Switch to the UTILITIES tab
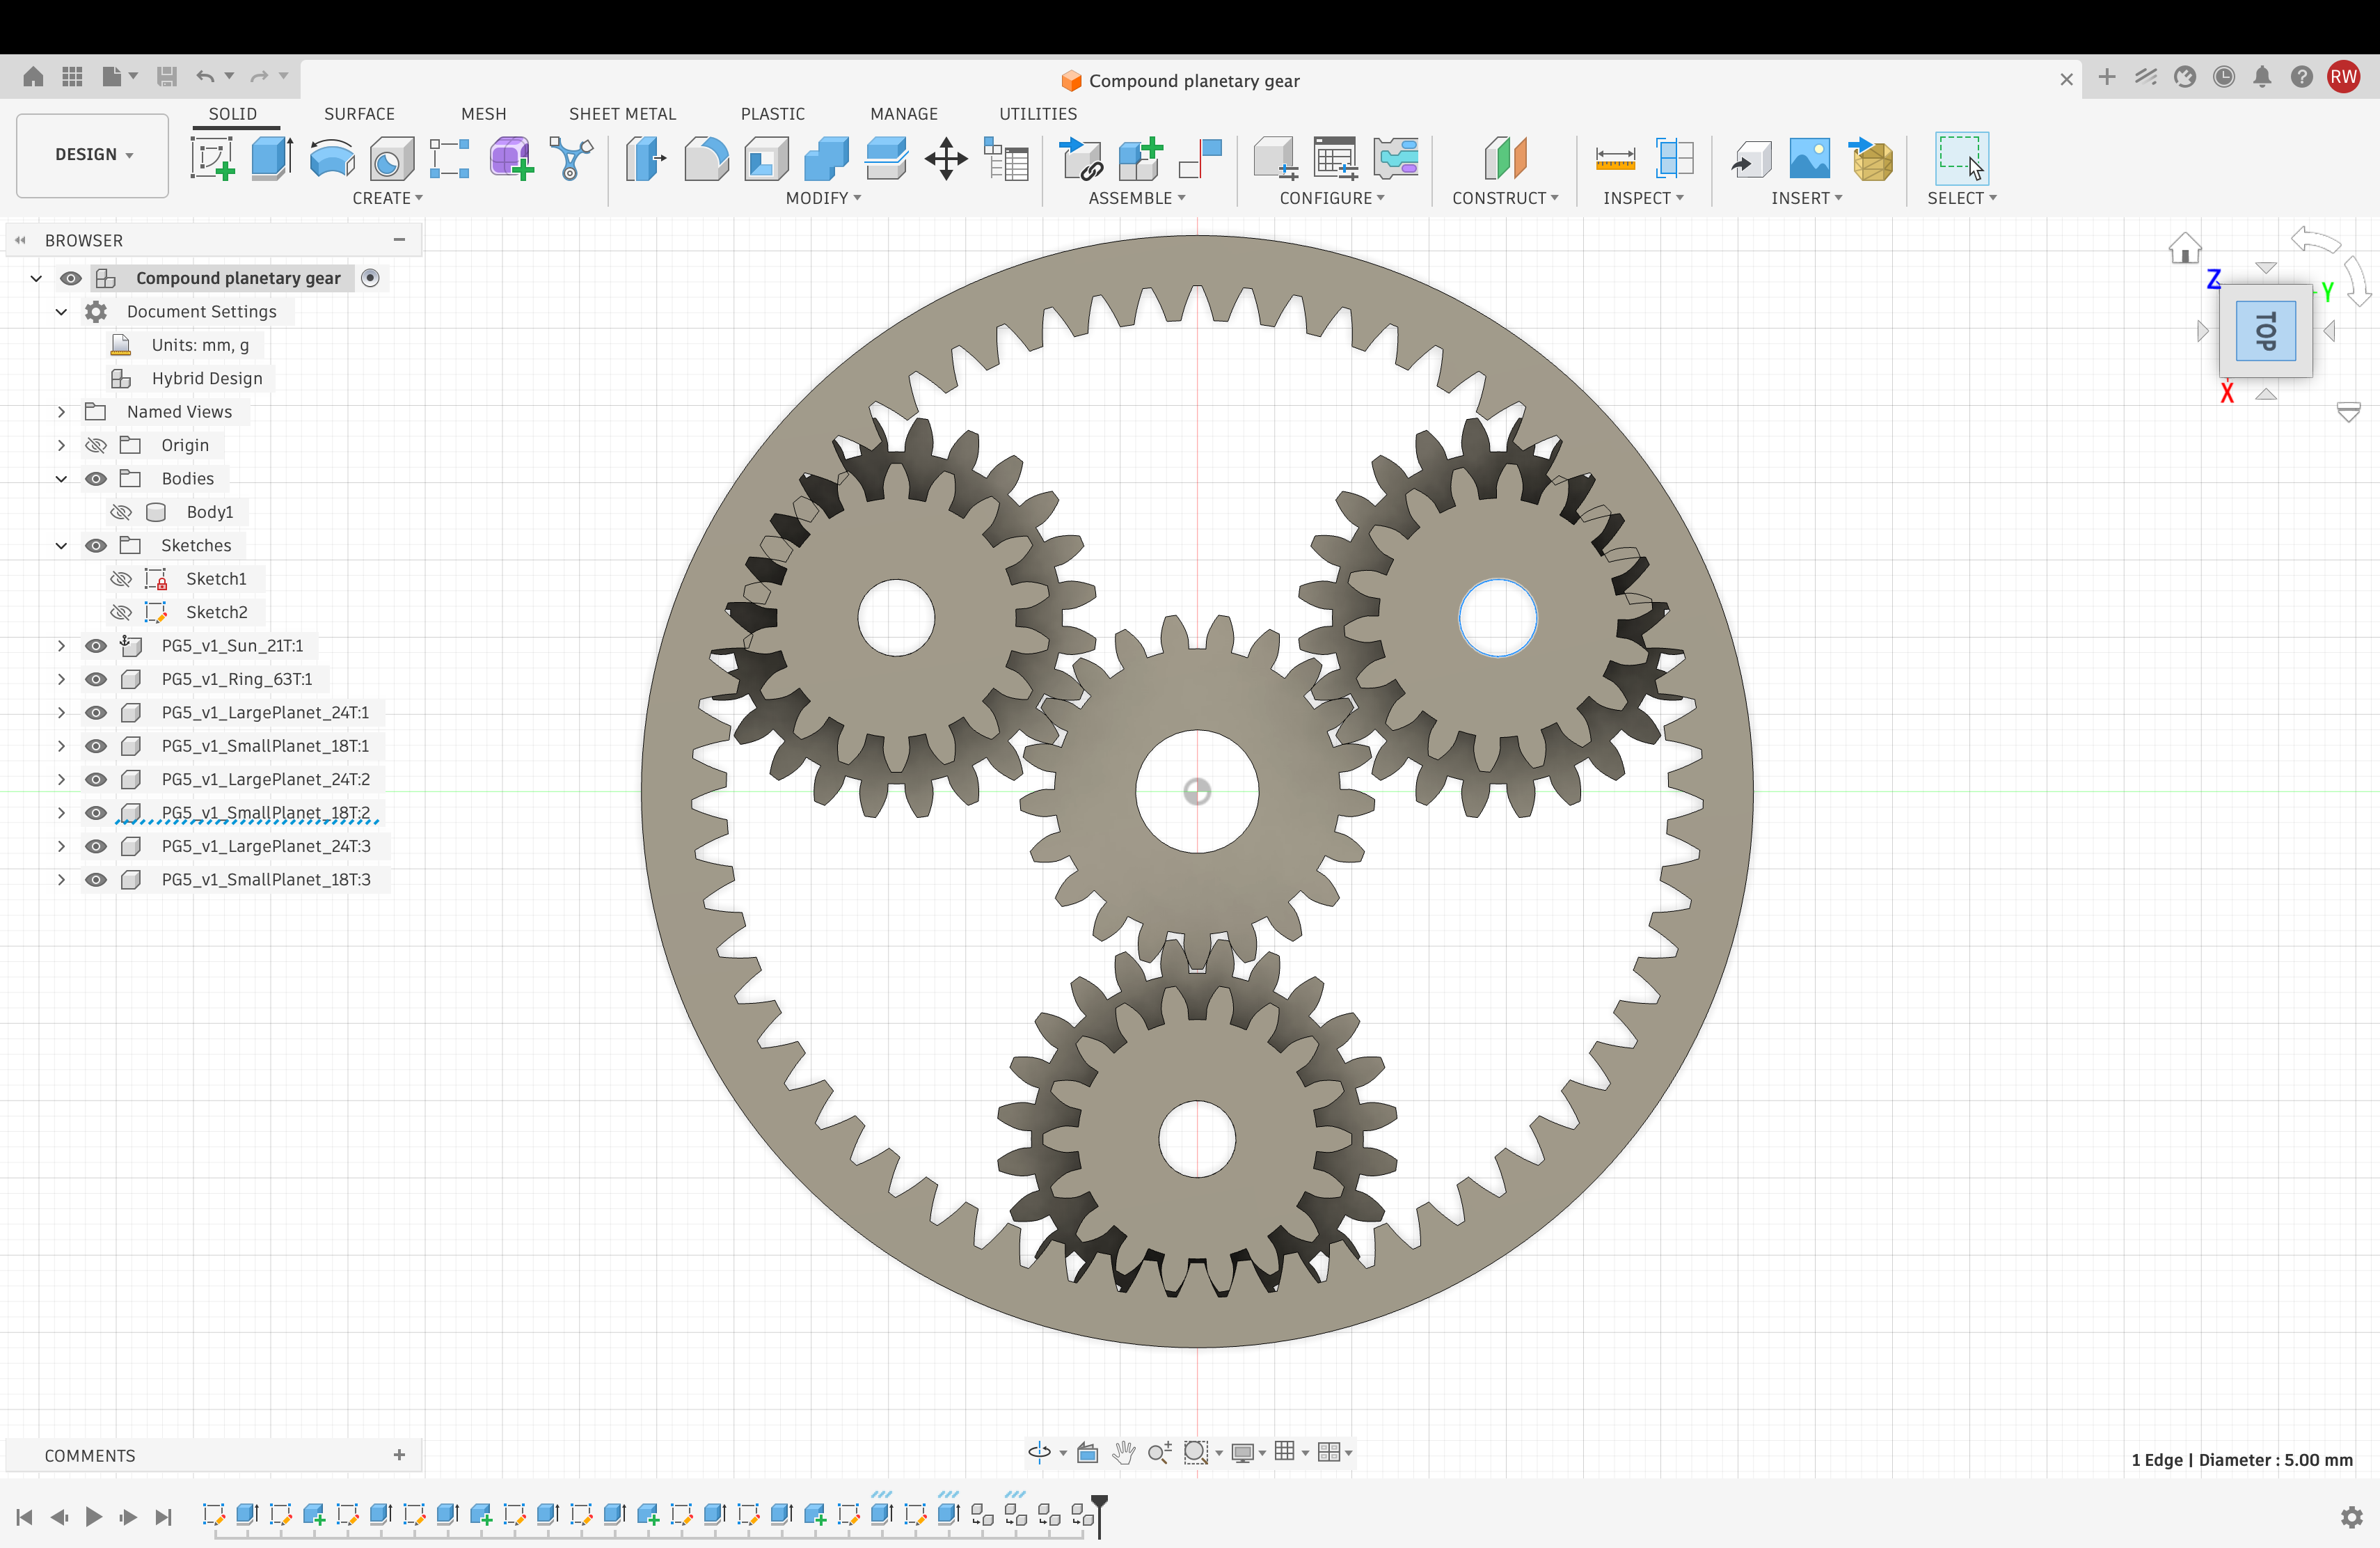2380x1548 pixels. pos(1038,114)
